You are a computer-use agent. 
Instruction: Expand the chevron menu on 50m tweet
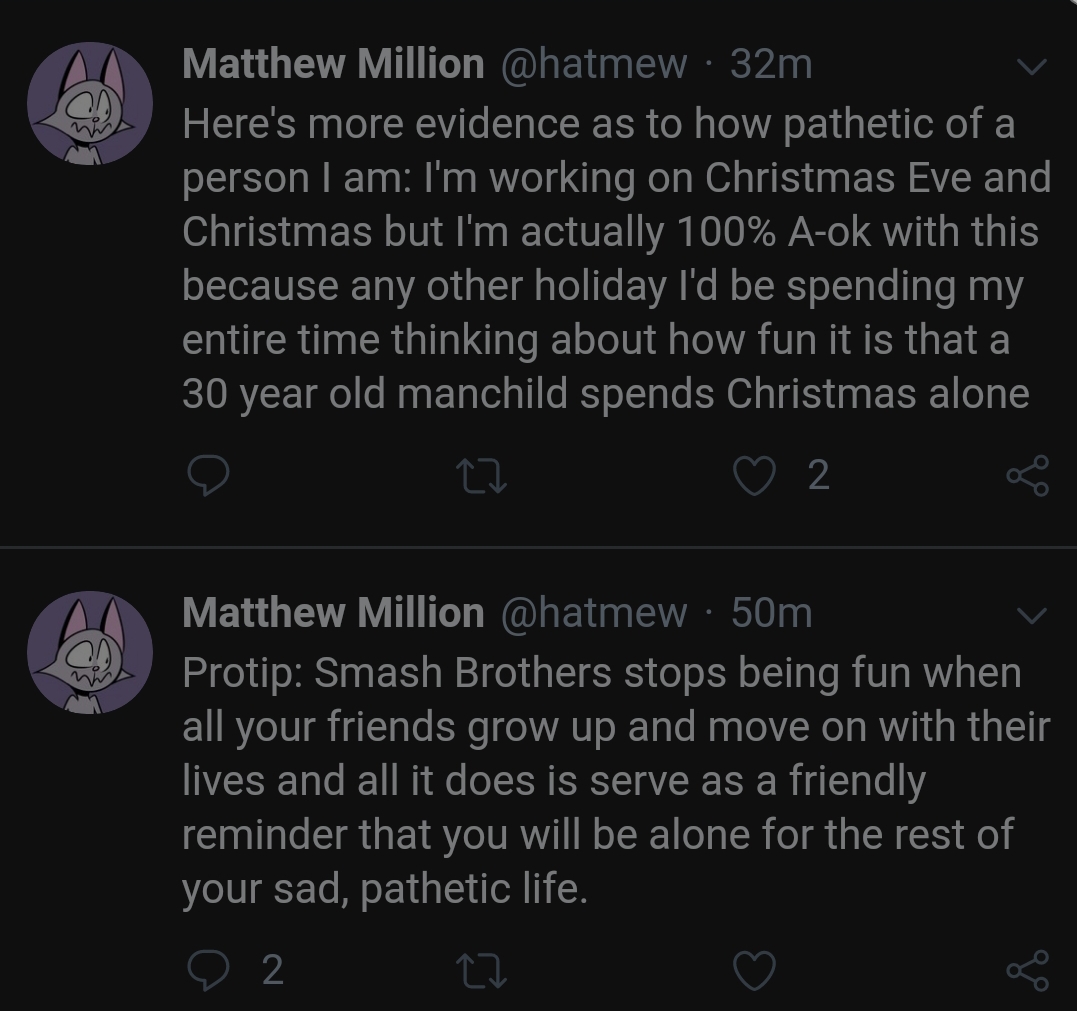1030,614
